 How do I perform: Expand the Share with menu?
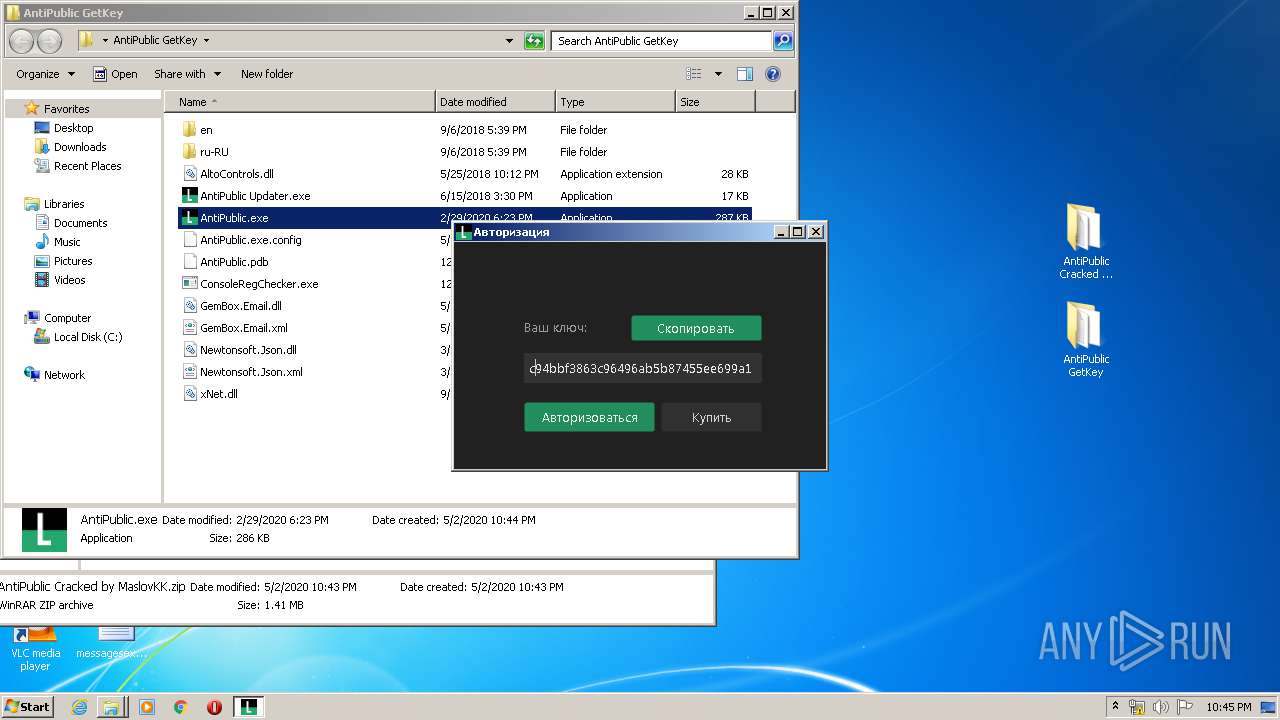186,74
